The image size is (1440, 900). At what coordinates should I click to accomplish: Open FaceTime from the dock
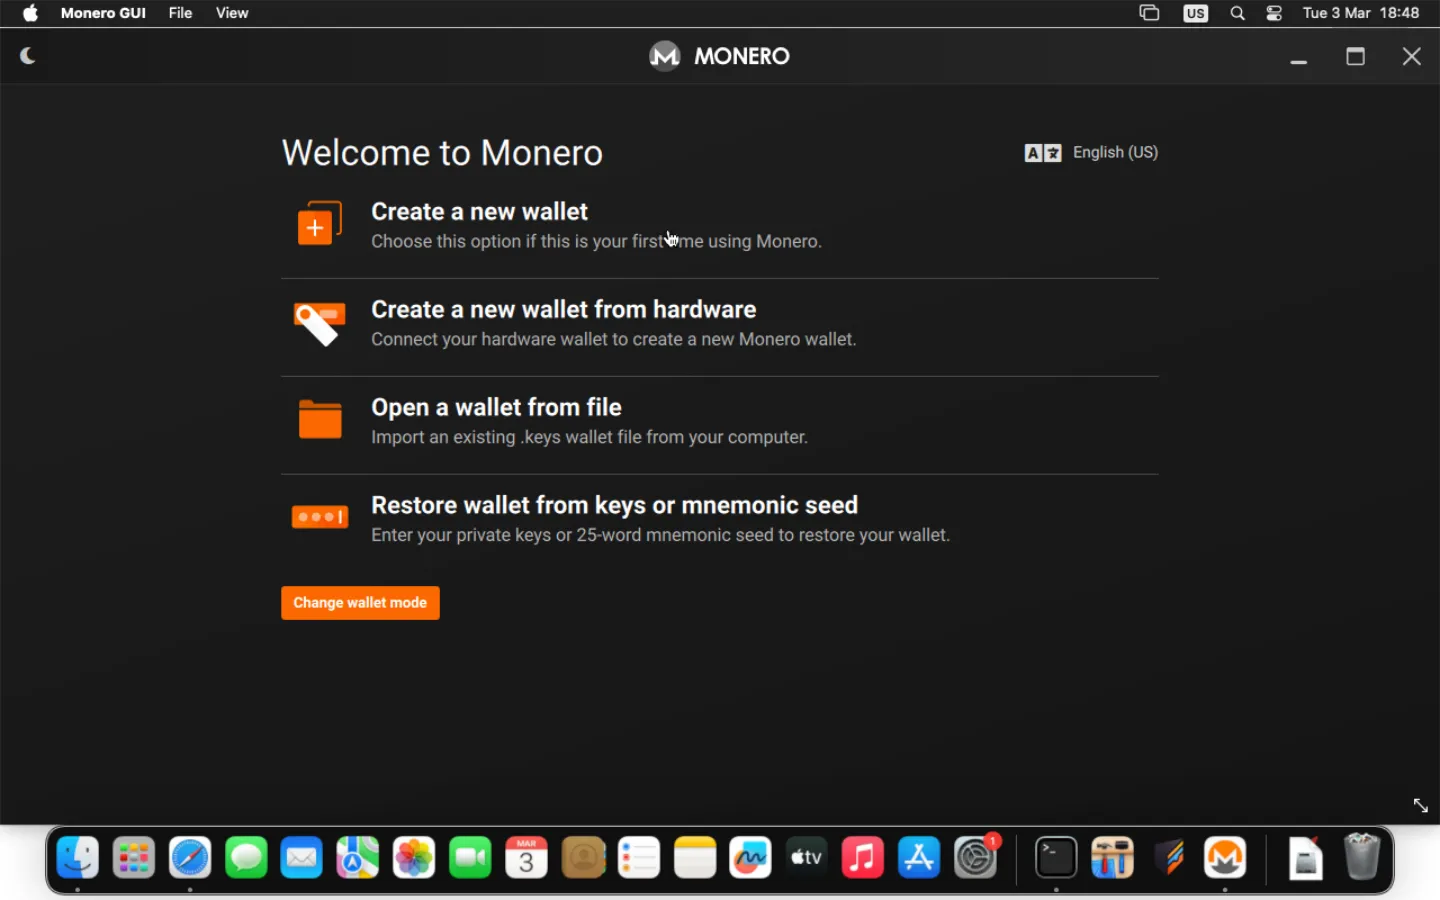tap(470, 858)
